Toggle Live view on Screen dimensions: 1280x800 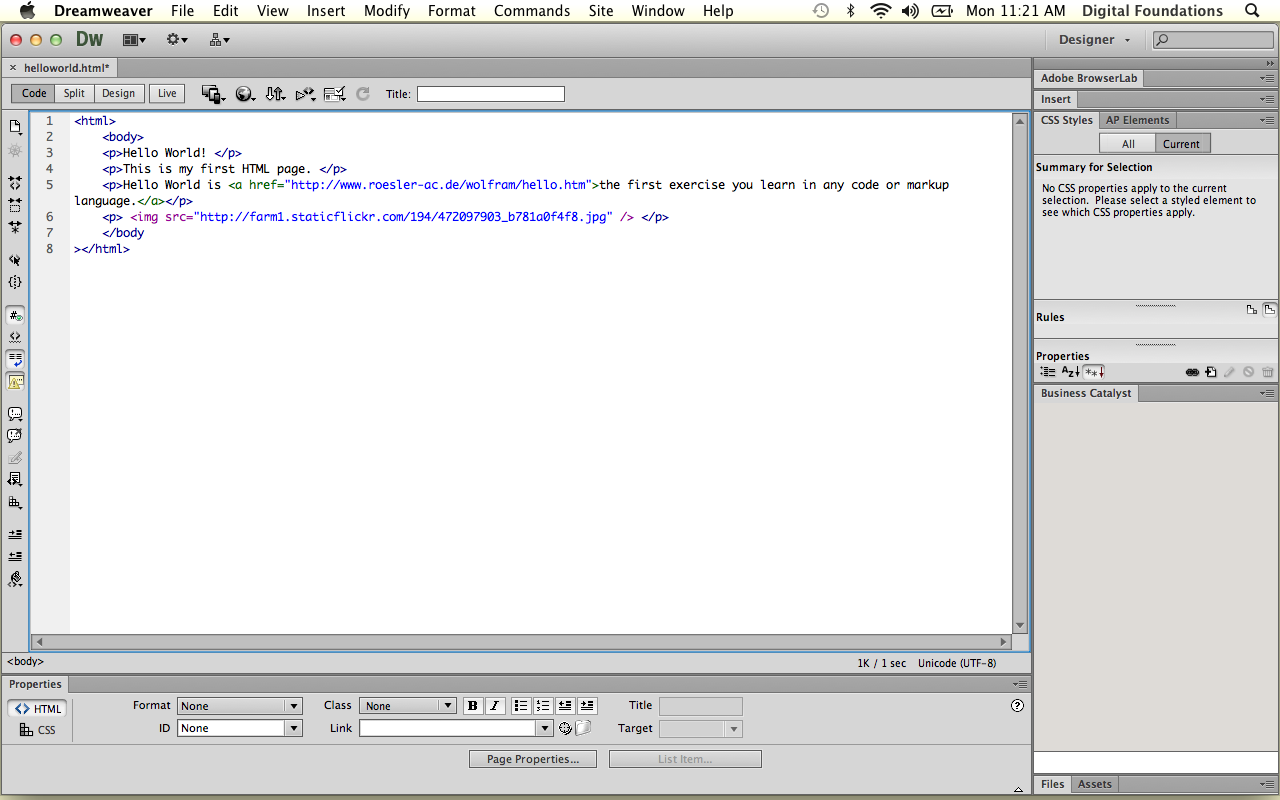(x=167, y=93)
